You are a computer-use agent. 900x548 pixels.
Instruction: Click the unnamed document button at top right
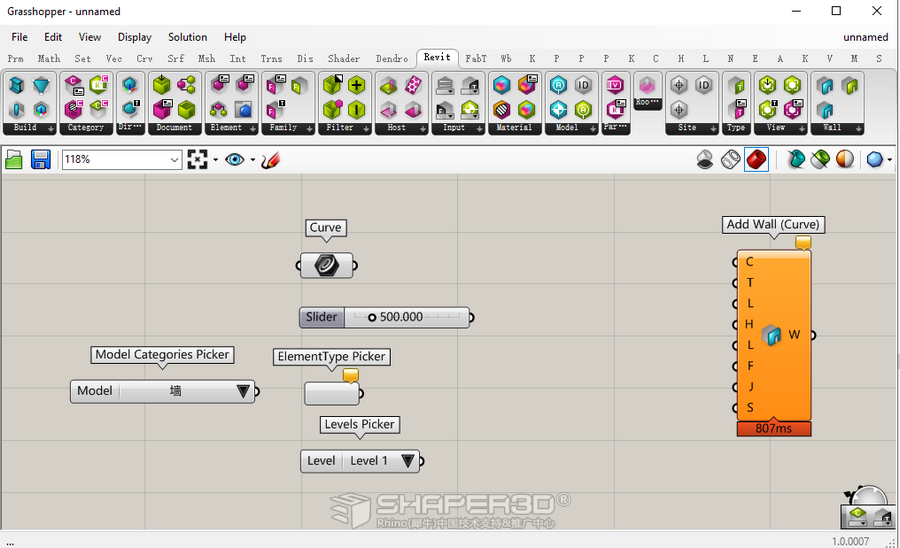pos(866,37)
